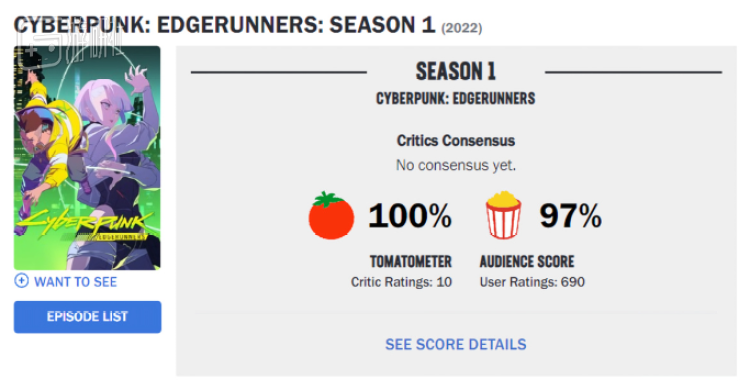The width and height of the screenshot is (750, 390).
Task: Click the plus circle Want to See icon
Action: pyautogui.click(x=21, y=281)
